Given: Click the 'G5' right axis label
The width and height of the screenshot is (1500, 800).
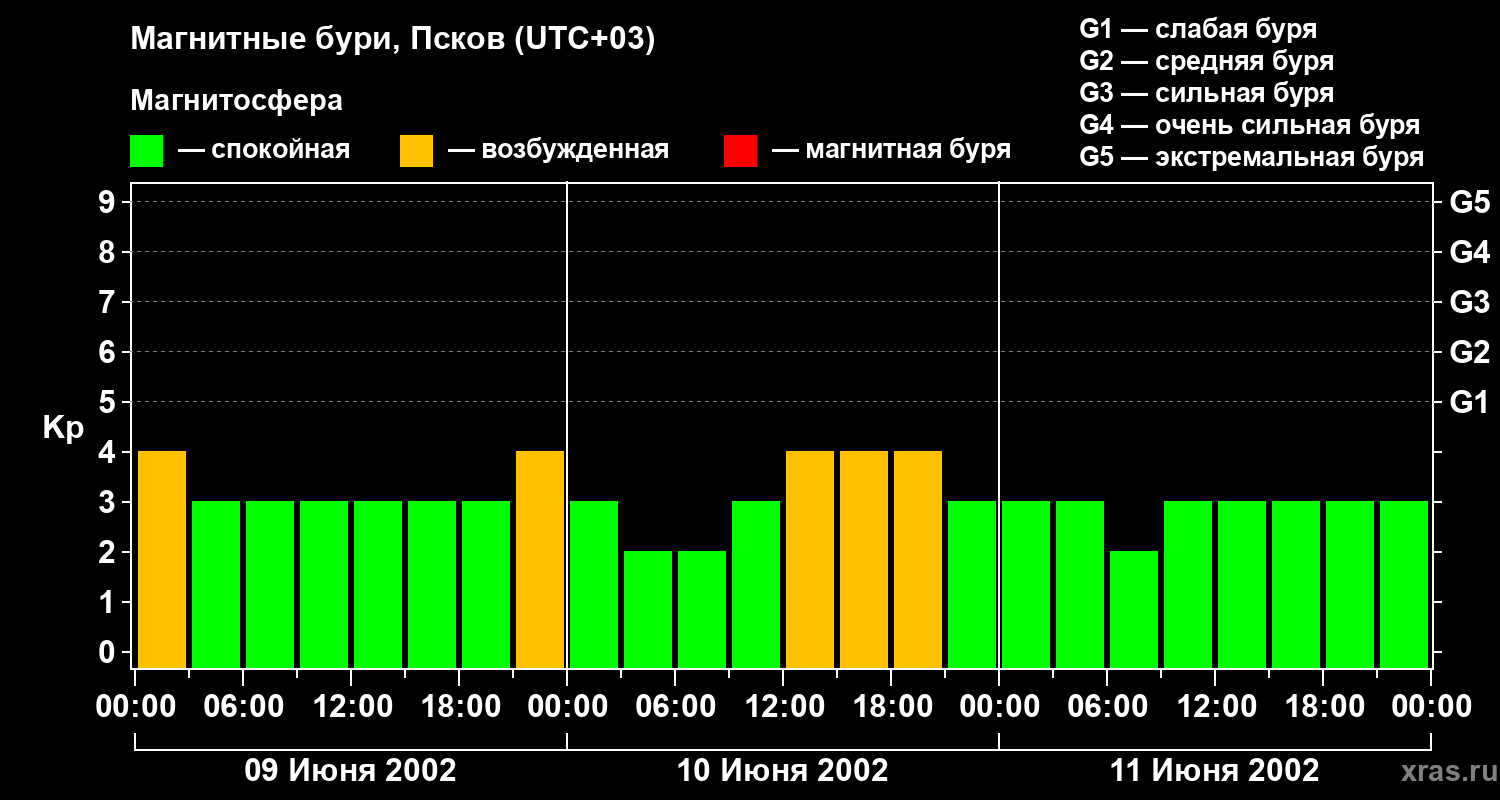Looking at the screenshot, I should [x=1469, y=203].
